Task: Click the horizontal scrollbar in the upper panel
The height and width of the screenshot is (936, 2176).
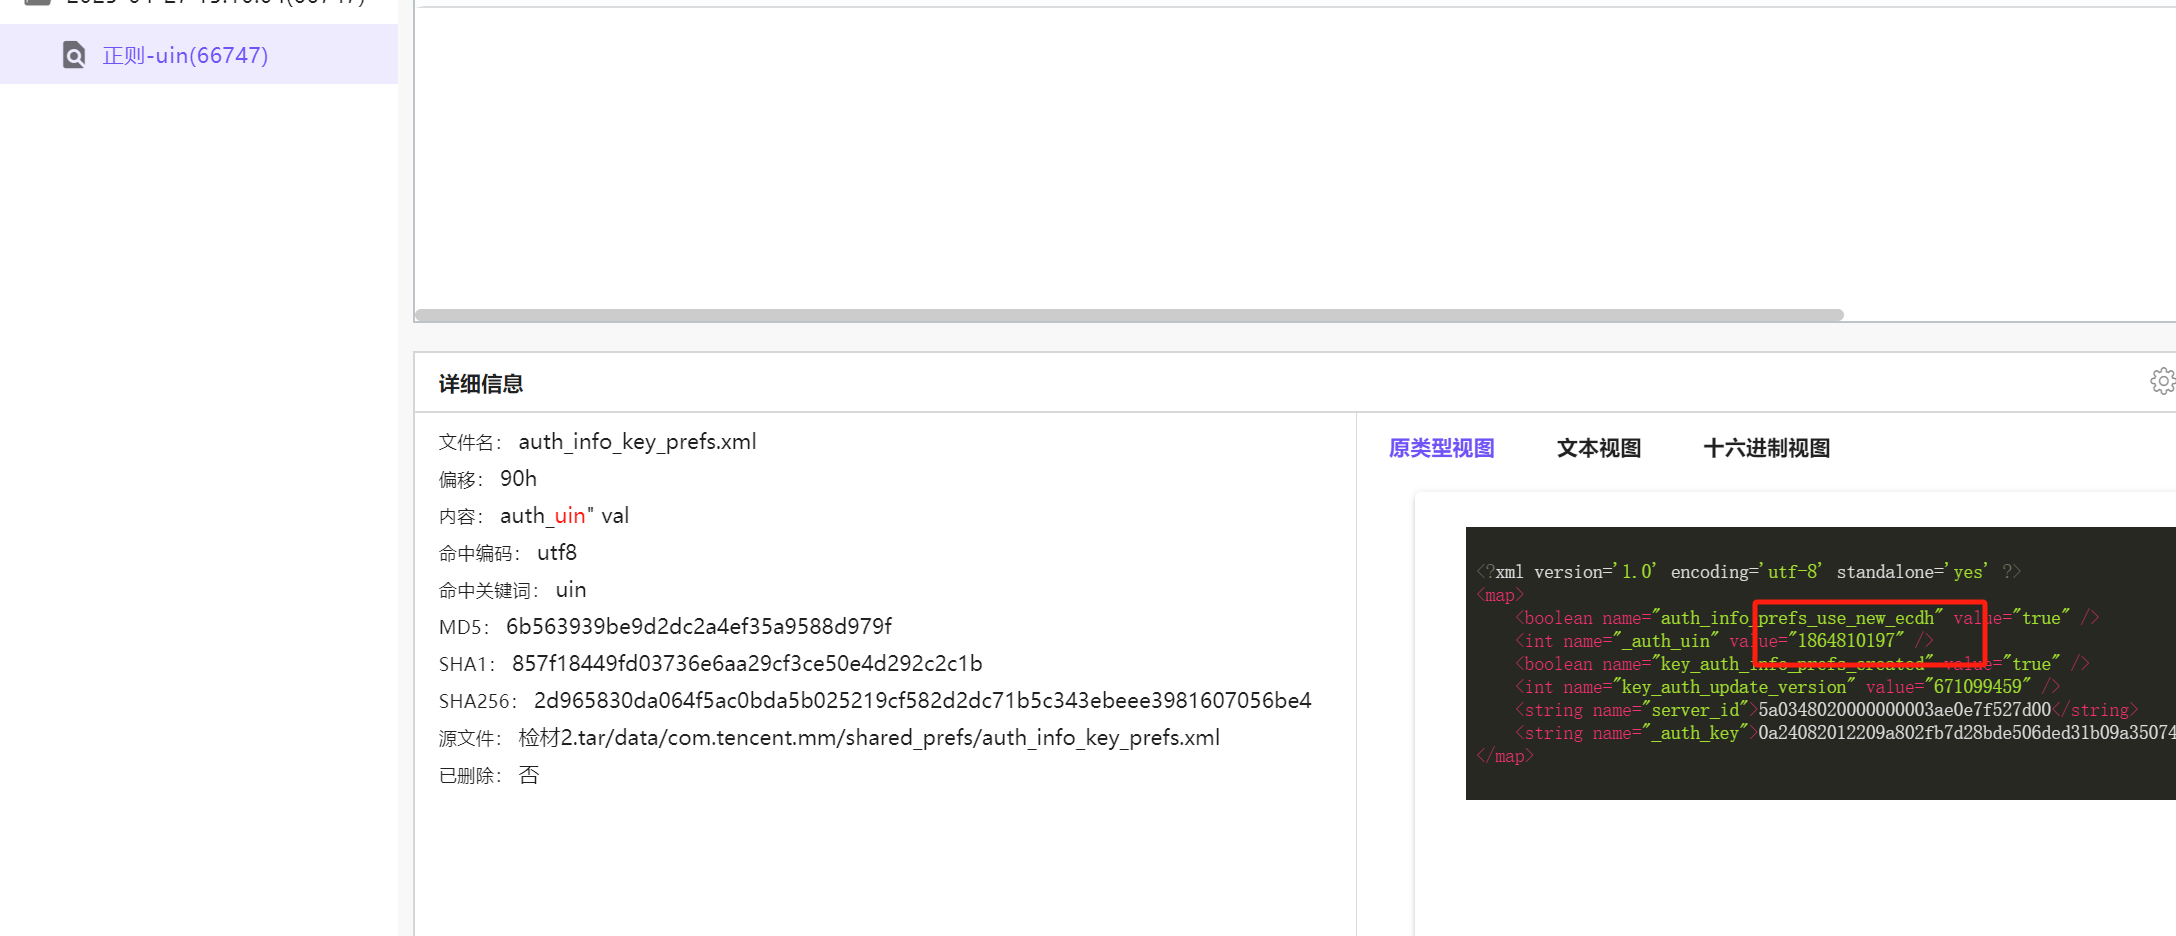Action: tap(1128, 315)
